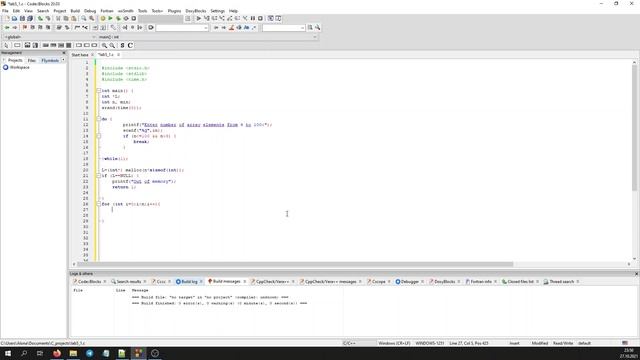The width and height of the screenshot is (640, 360).
Task: Click the Undo toolbar icon
Action: [40, 18]
